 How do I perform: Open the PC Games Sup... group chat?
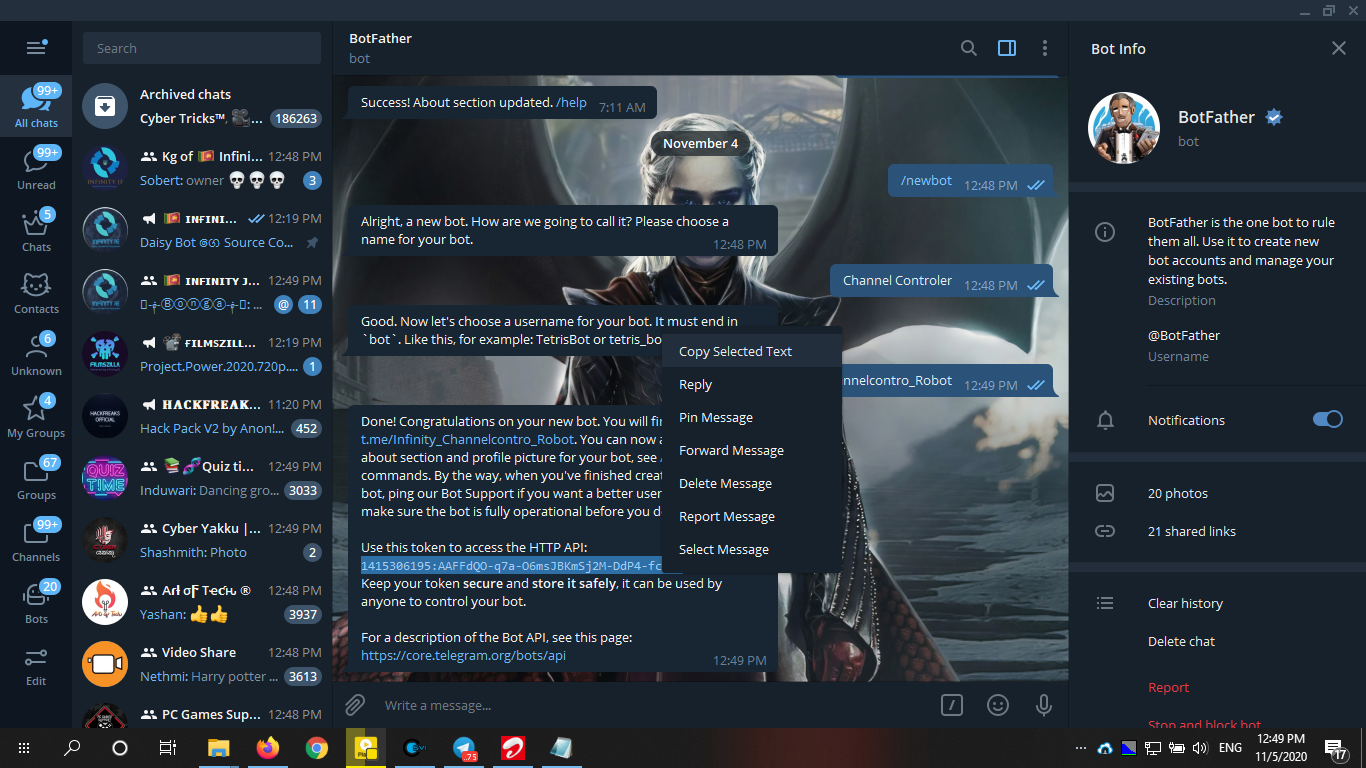(x=202, y=713)
